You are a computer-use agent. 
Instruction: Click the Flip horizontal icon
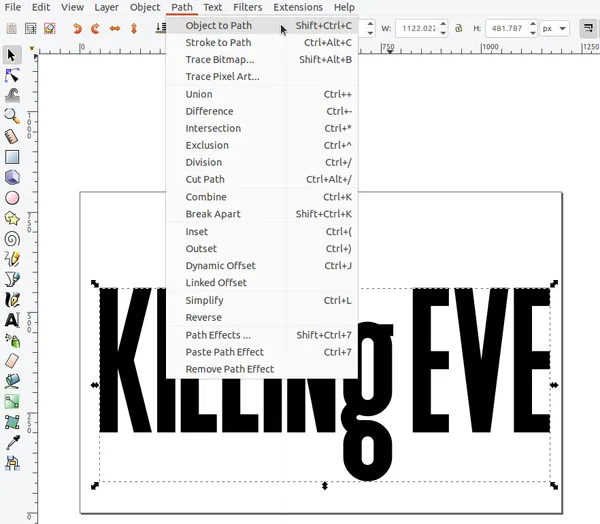coord(115,28)
